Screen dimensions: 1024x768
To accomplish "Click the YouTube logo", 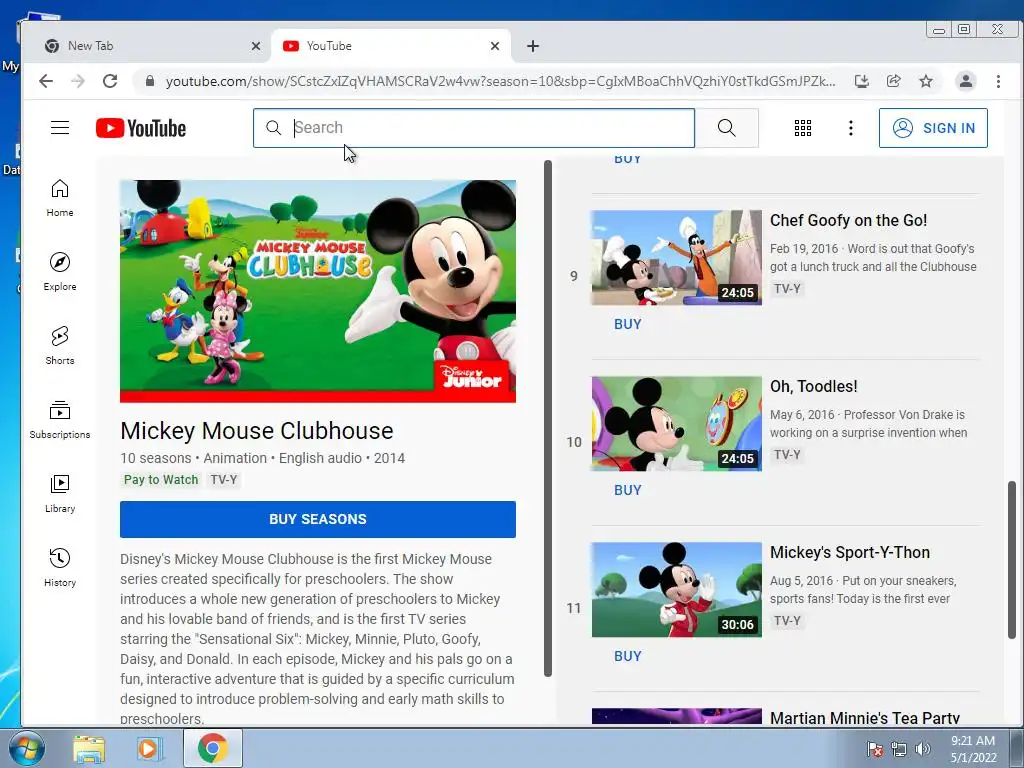I will click(x=141, y=128).
